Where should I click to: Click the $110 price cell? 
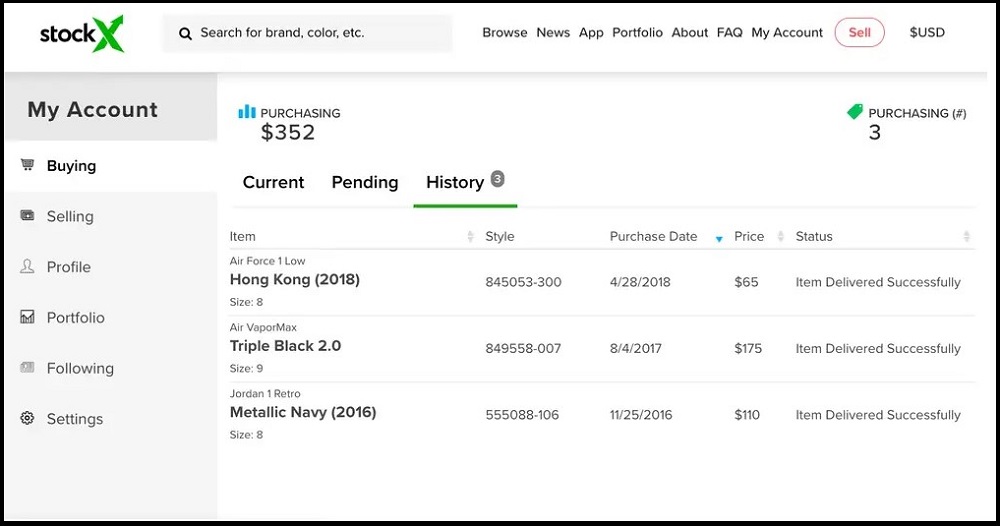point(747,415)
